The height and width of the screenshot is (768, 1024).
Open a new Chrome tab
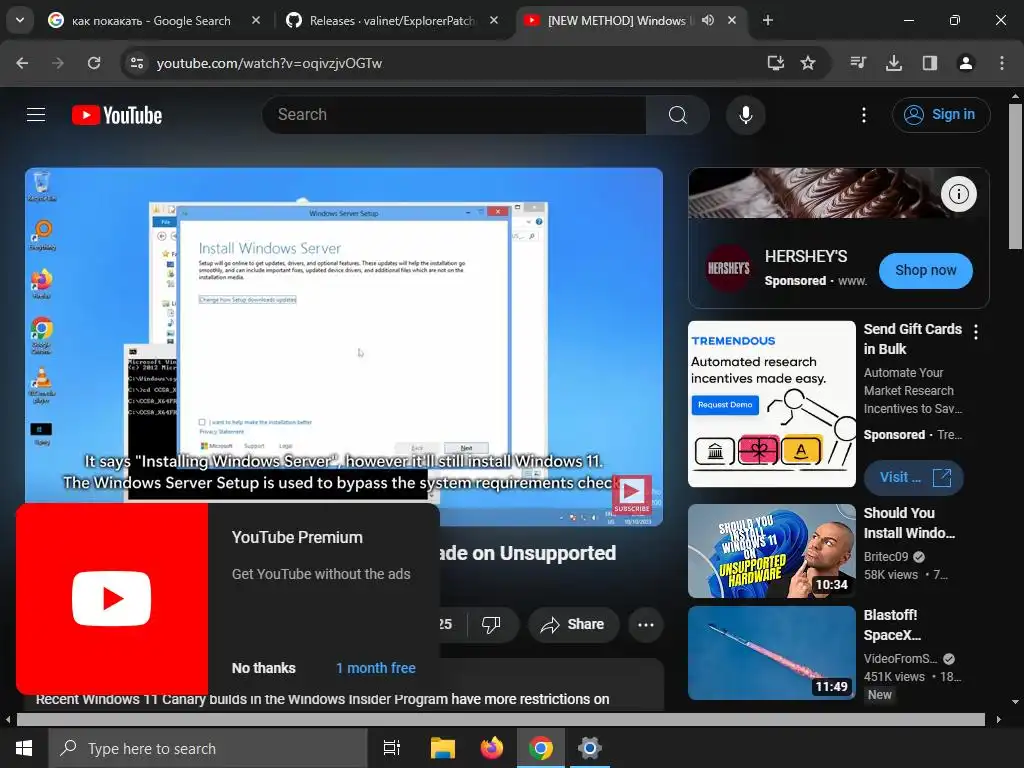click(x=768, y=20)
